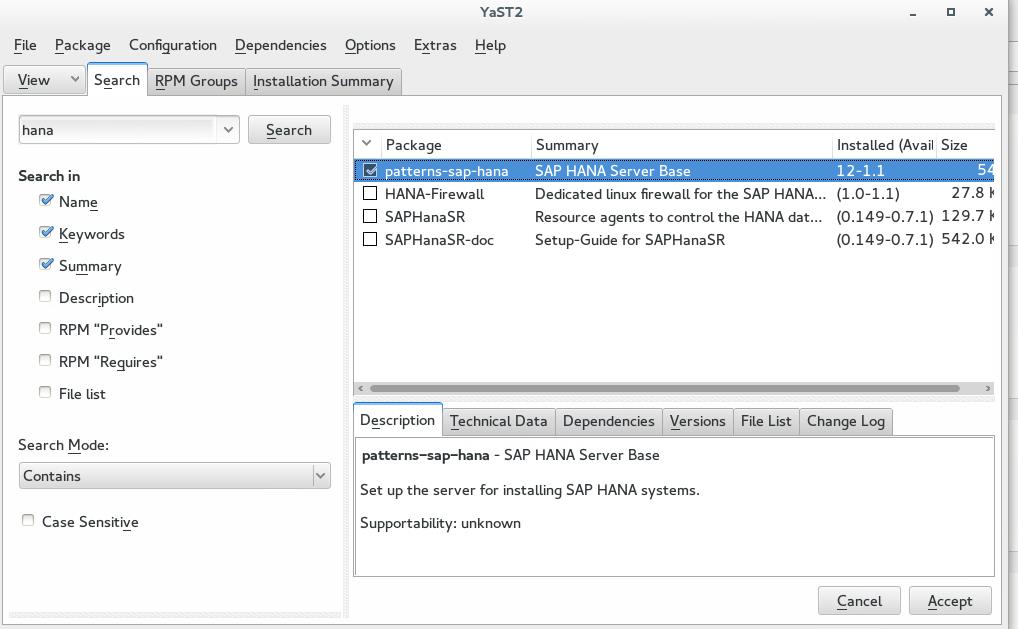1018x629 pixels.
Task: Click the sort arrow on Package column
Action: (366, 145)
